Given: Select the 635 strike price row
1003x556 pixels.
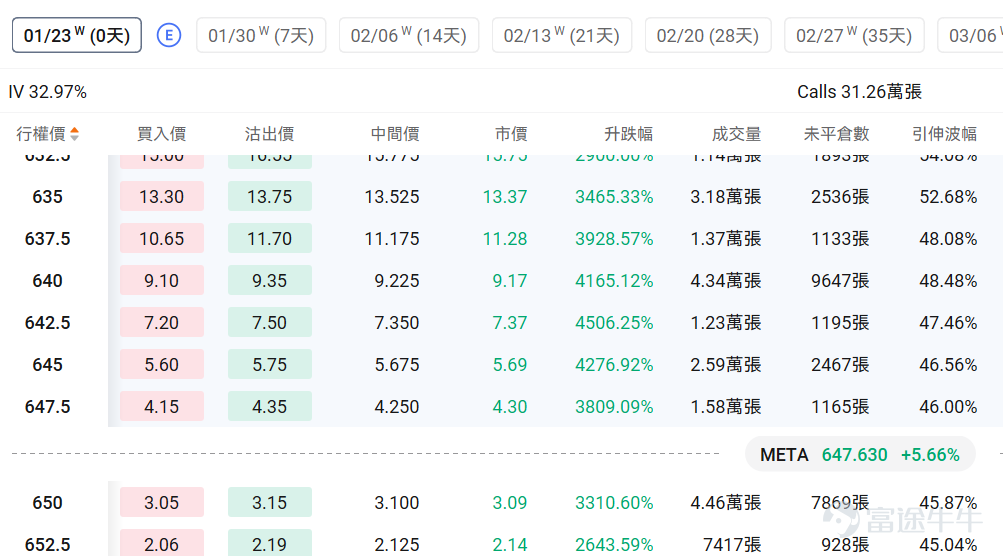Looking at the screenshot, I should [502, 196].
